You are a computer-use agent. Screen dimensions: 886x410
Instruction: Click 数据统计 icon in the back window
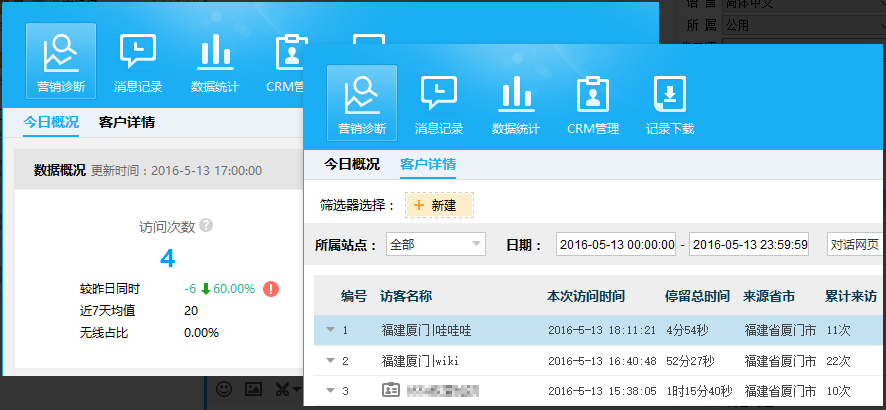point(214,60)
